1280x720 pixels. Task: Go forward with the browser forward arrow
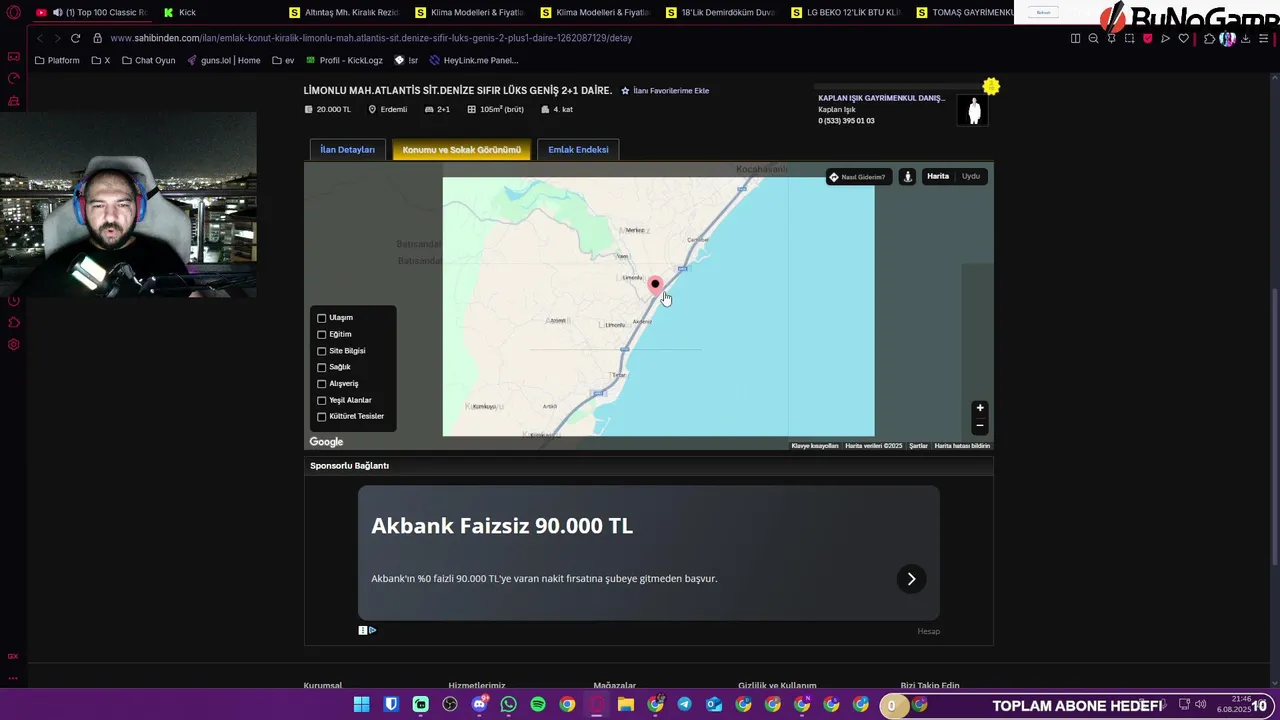(57, 38)
